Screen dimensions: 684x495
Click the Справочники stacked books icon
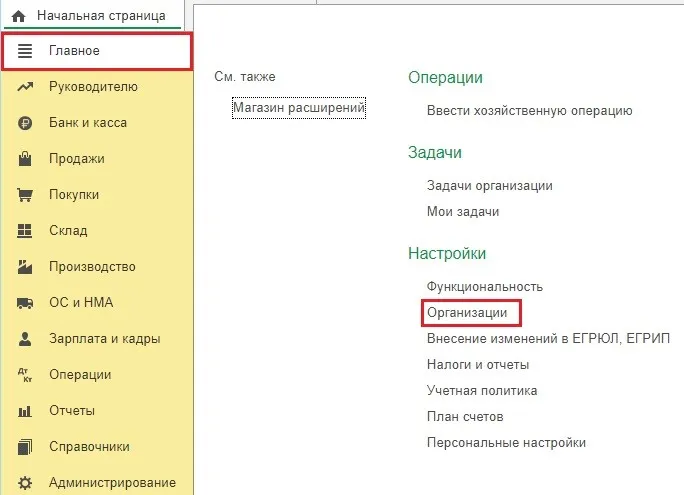click(25, 447)
